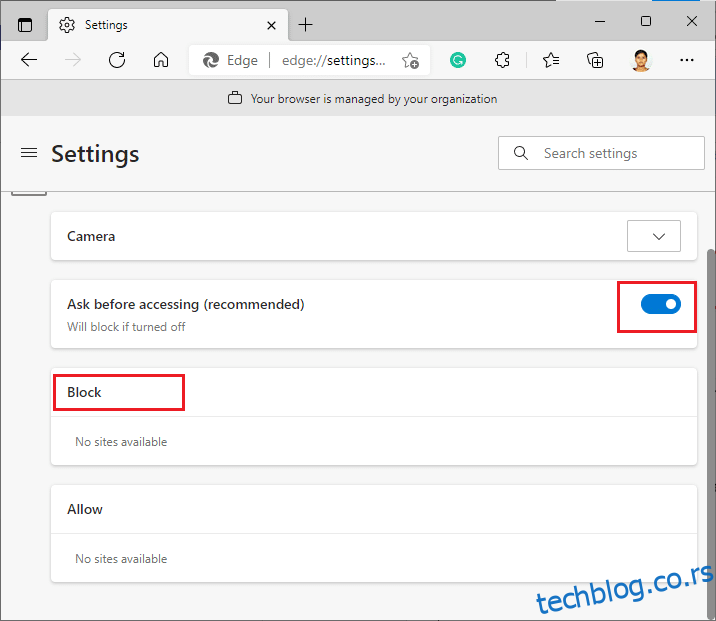Close the Settings tab
Image resolution: width=716 pixels, height=621 pixels.
pos(271,25)
